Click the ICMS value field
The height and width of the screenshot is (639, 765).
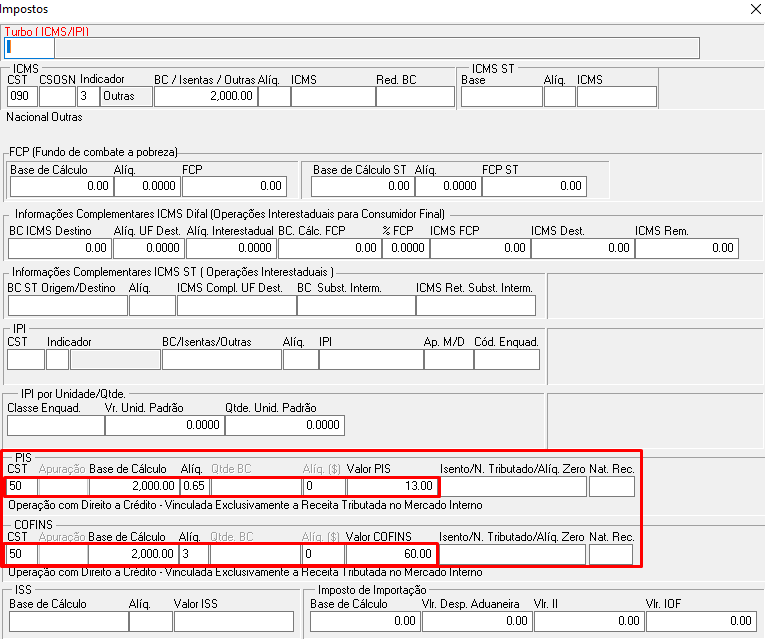(333, 96)
